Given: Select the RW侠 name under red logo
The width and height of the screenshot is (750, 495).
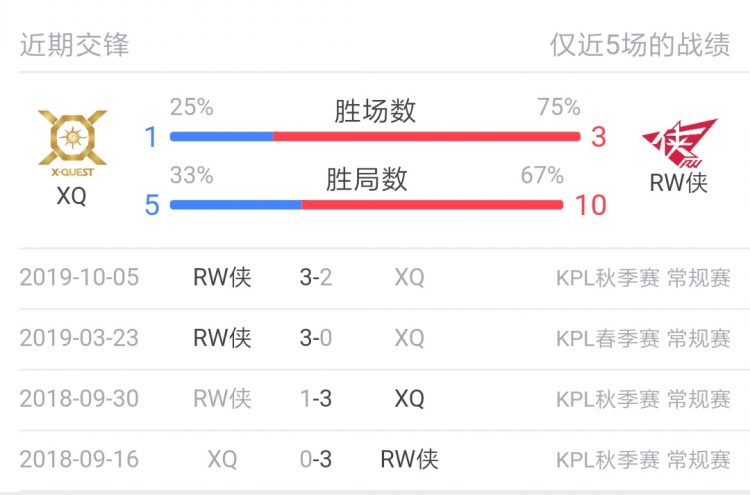Looking at the screenshot, I should click(678, 182).
